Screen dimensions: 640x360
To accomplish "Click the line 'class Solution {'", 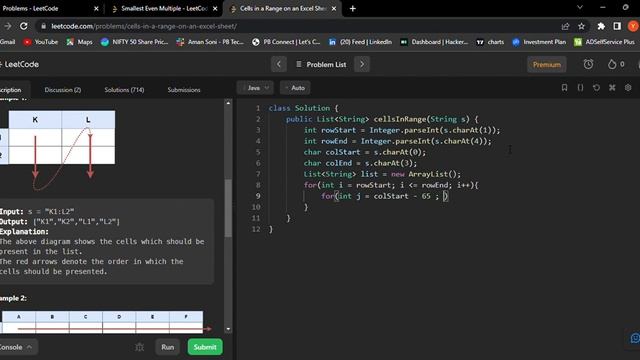I will [x=304, y=108].
